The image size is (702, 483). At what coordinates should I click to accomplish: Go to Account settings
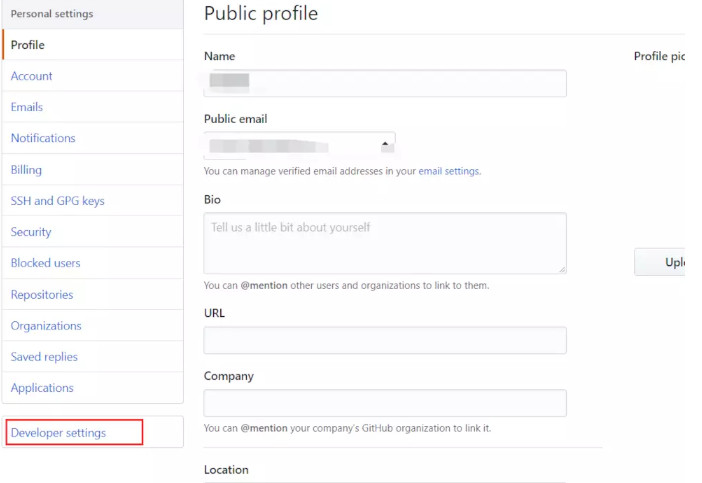click(x=32, y=76)
